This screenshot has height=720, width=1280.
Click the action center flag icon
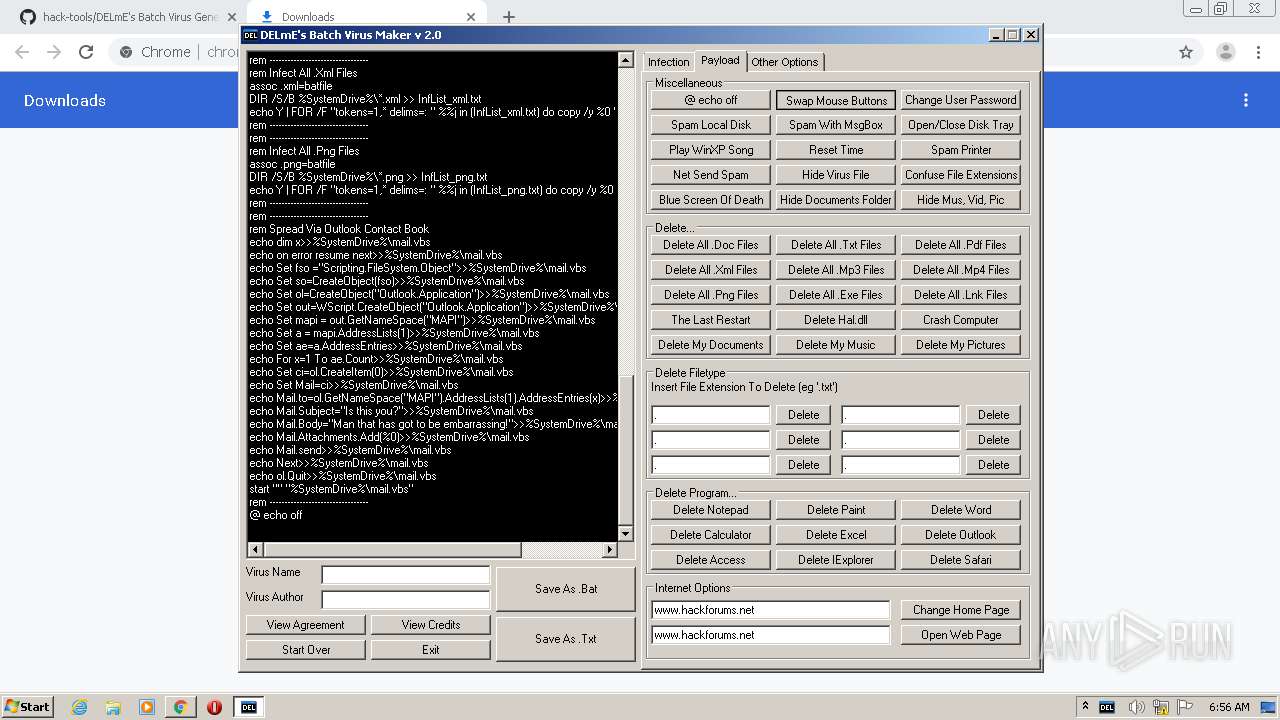pos(1186,707)
